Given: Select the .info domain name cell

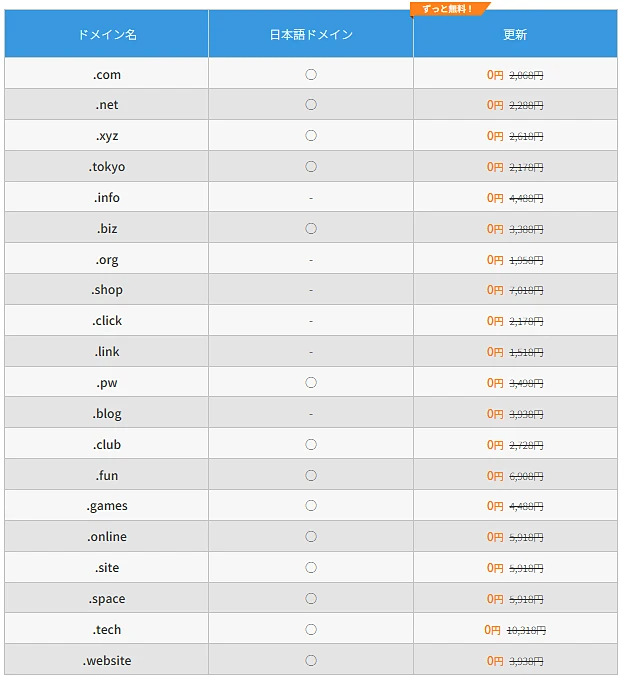Looking at the screenshot, I should (x=106, y=198).
